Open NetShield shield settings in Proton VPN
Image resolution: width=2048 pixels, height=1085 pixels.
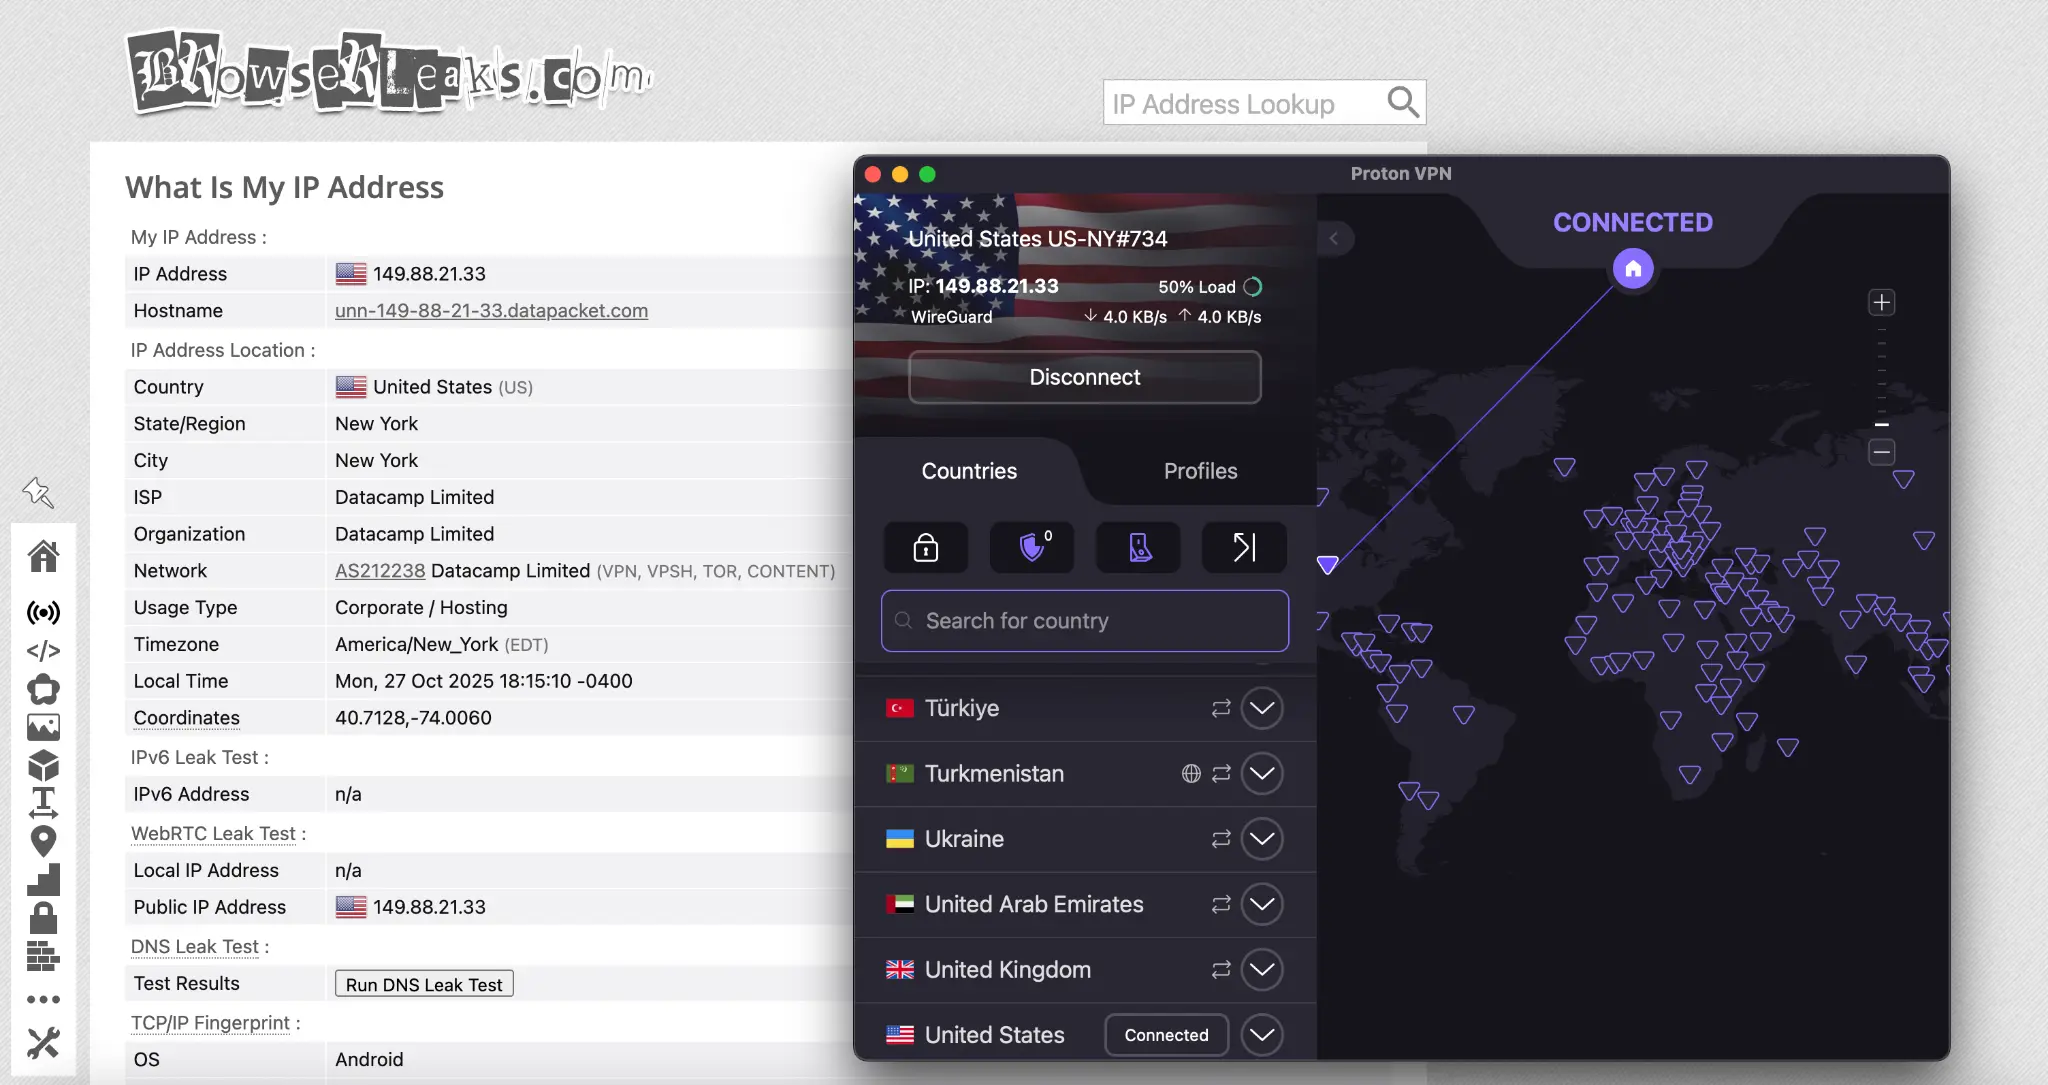1032,547
